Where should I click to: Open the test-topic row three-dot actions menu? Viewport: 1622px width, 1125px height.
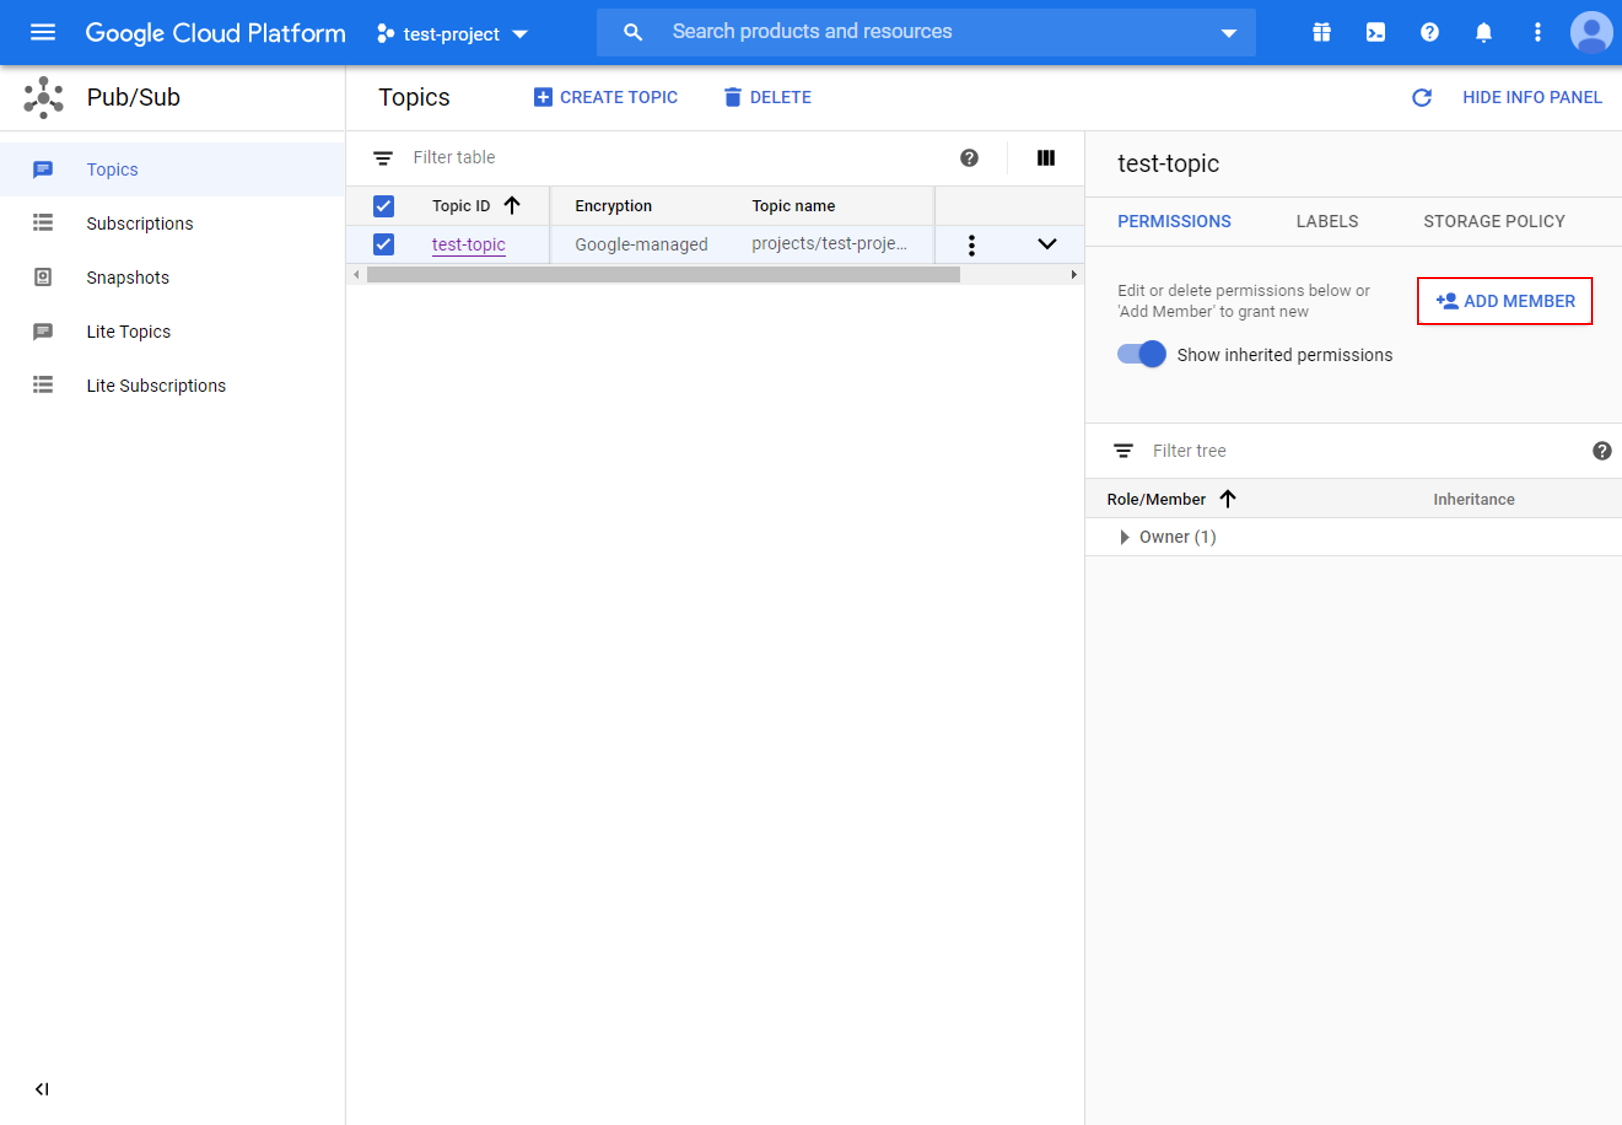pos(972,245)
